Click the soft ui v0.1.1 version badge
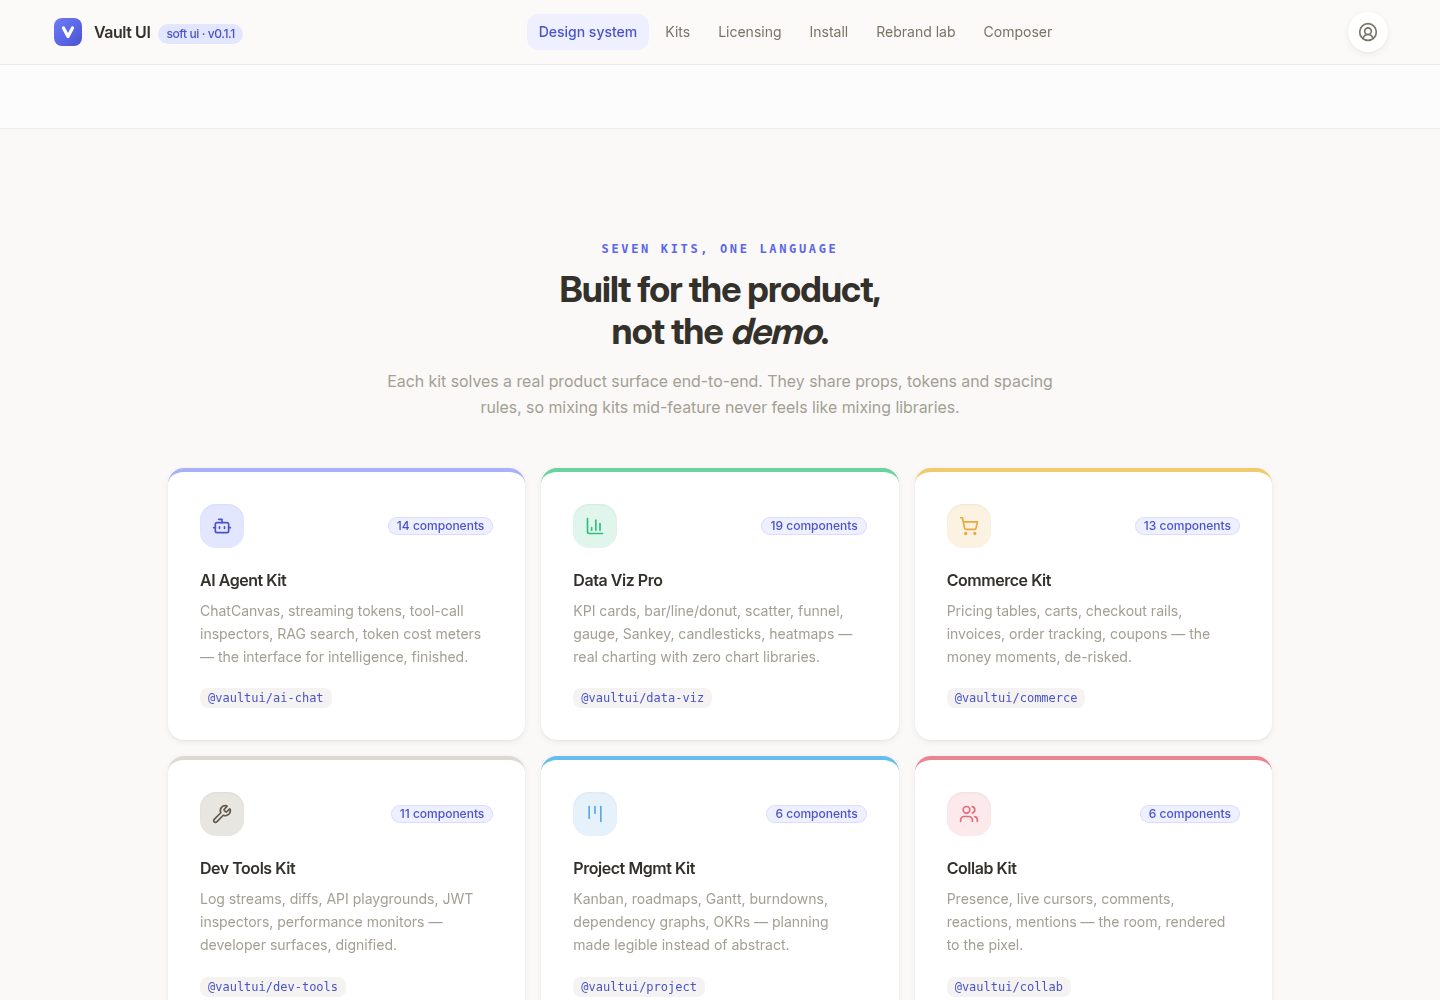Screen dimensions: 1440x1000 [x=201, y=34]
